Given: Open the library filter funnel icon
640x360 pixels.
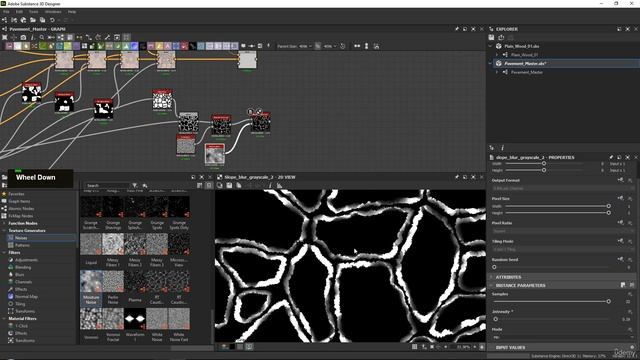Looking at the screenshot, I should pyautogui.click(x=134, y=185).
